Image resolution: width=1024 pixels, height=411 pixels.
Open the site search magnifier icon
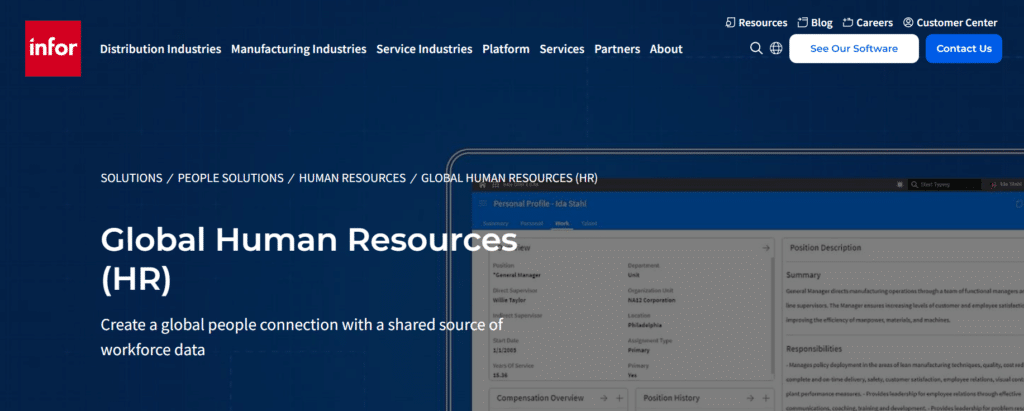tap(756, 48)
